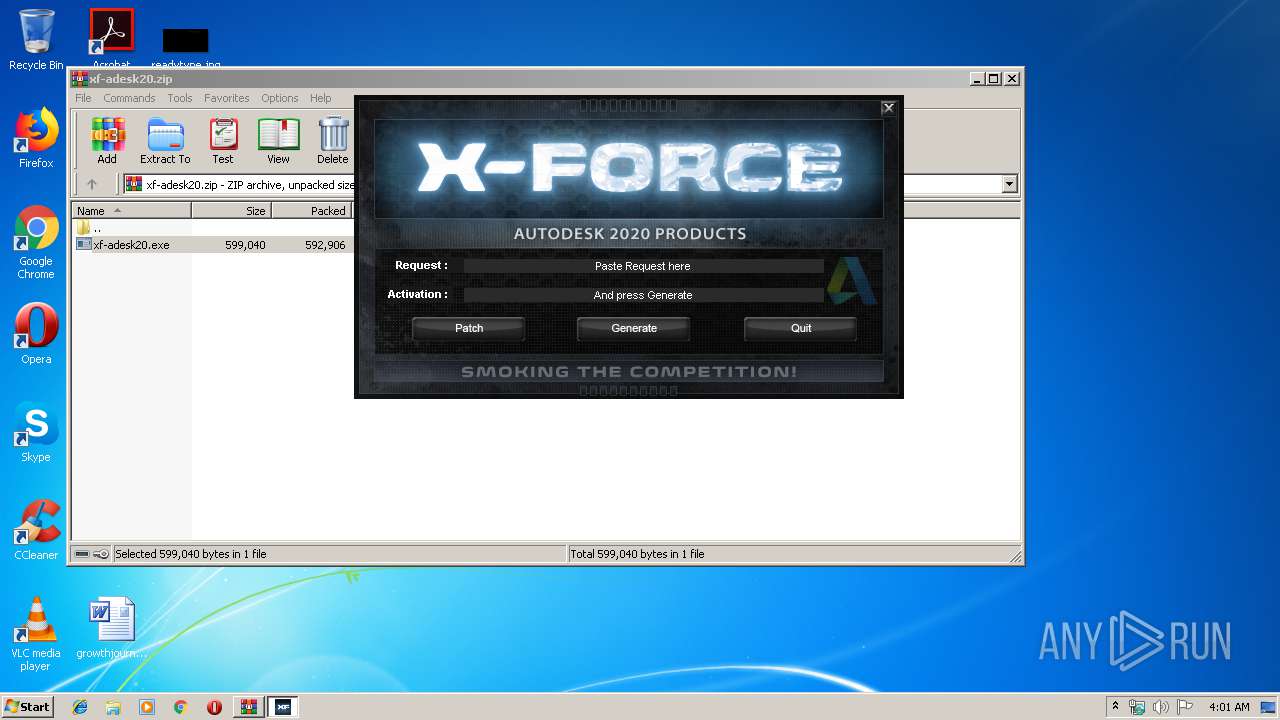The image size is (1280, 720).
Task: Click the taskbar clock showing 4:01 AM
Action: click(x=1229, y=707)
